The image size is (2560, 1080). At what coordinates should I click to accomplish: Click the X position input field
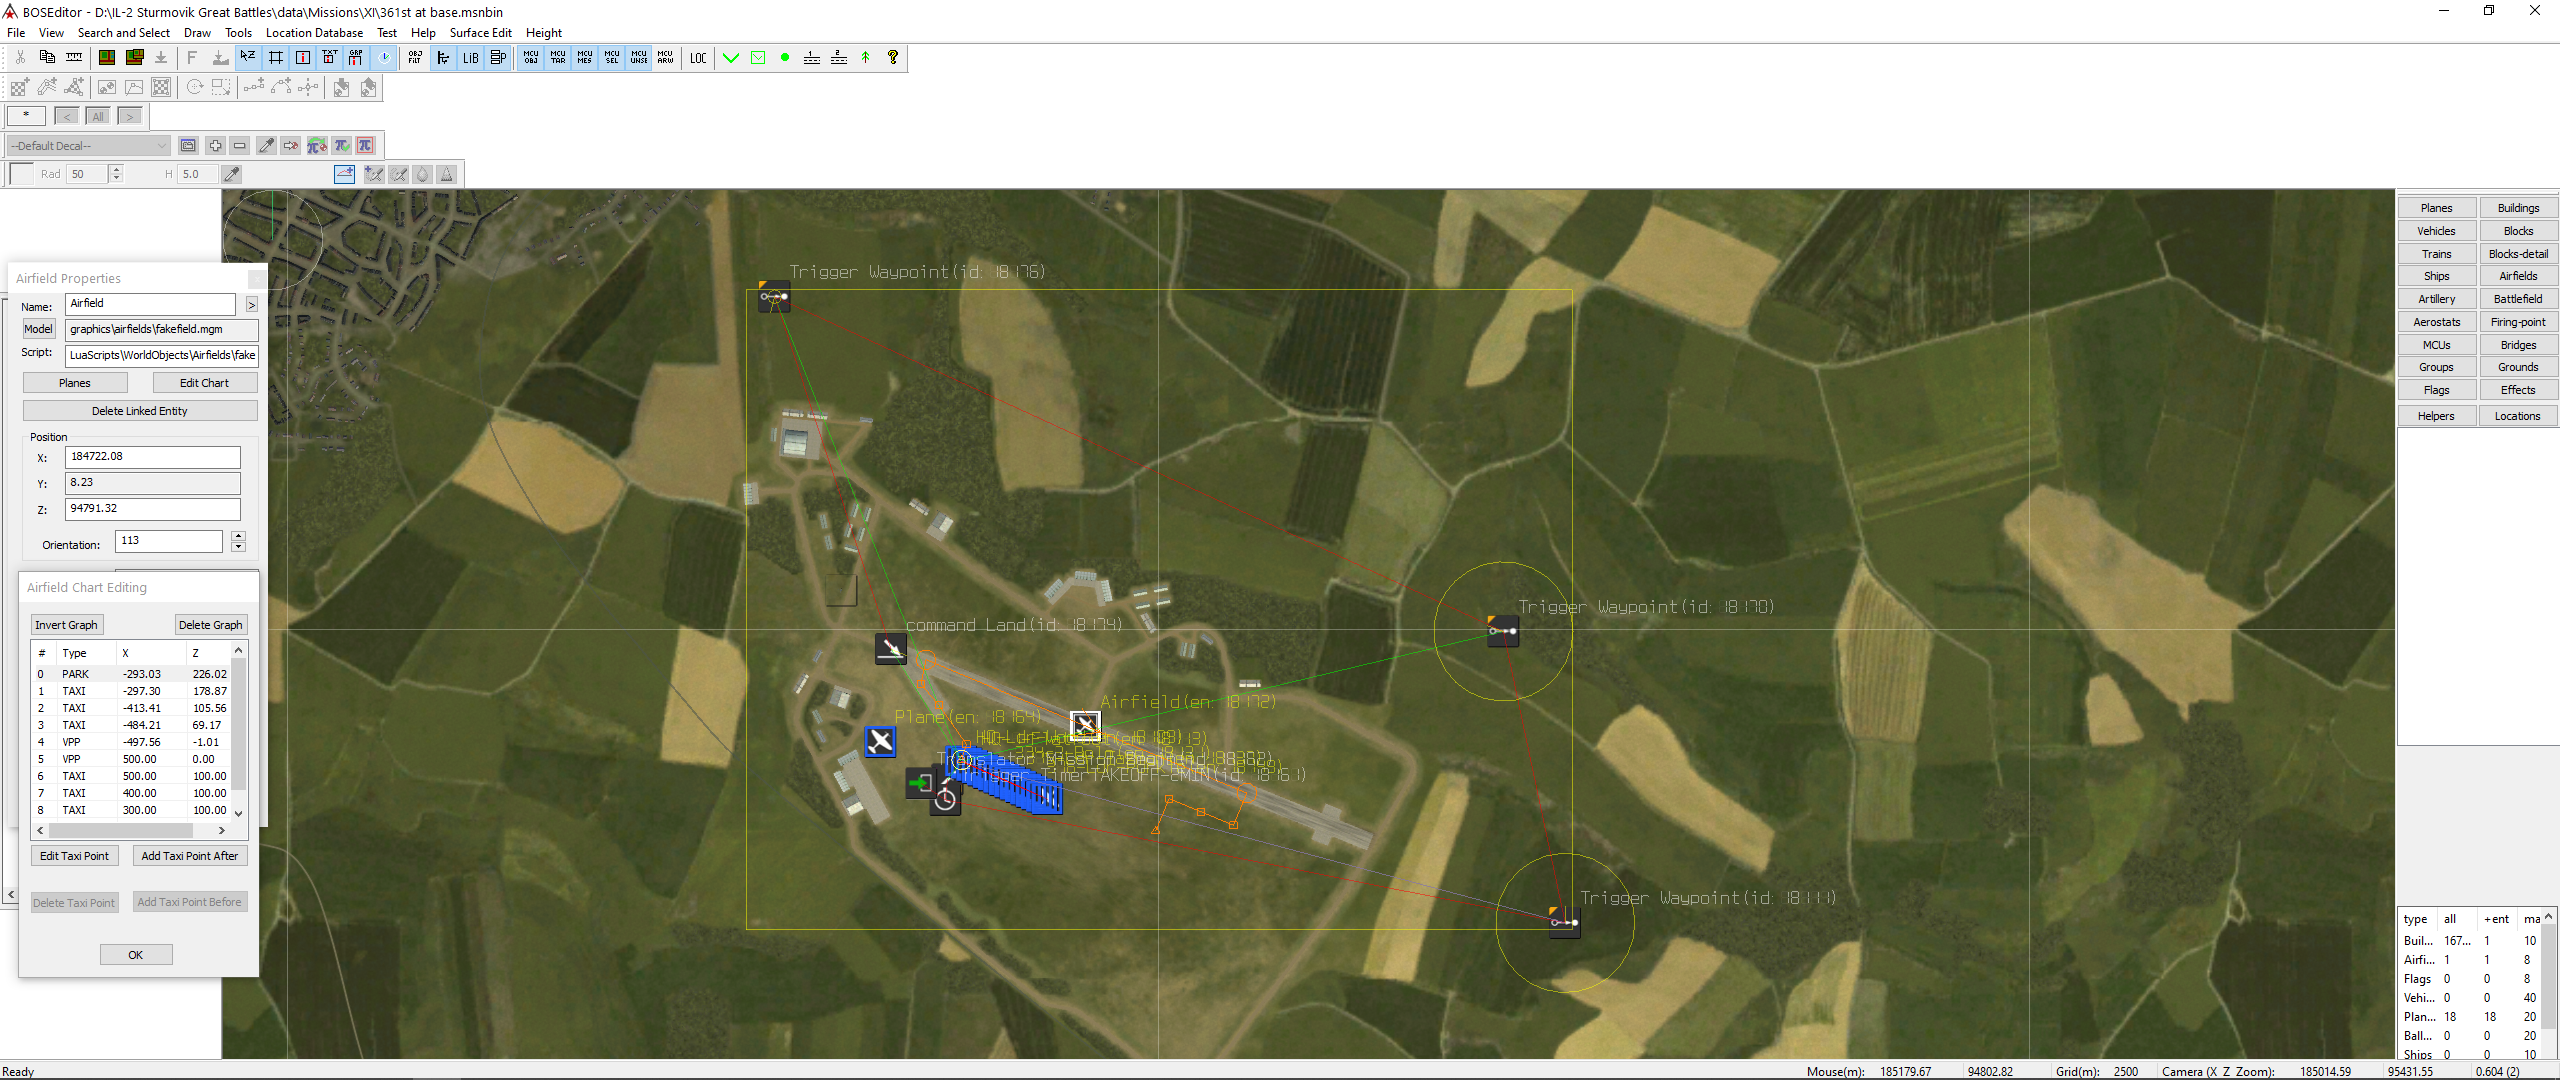(153, 457)
